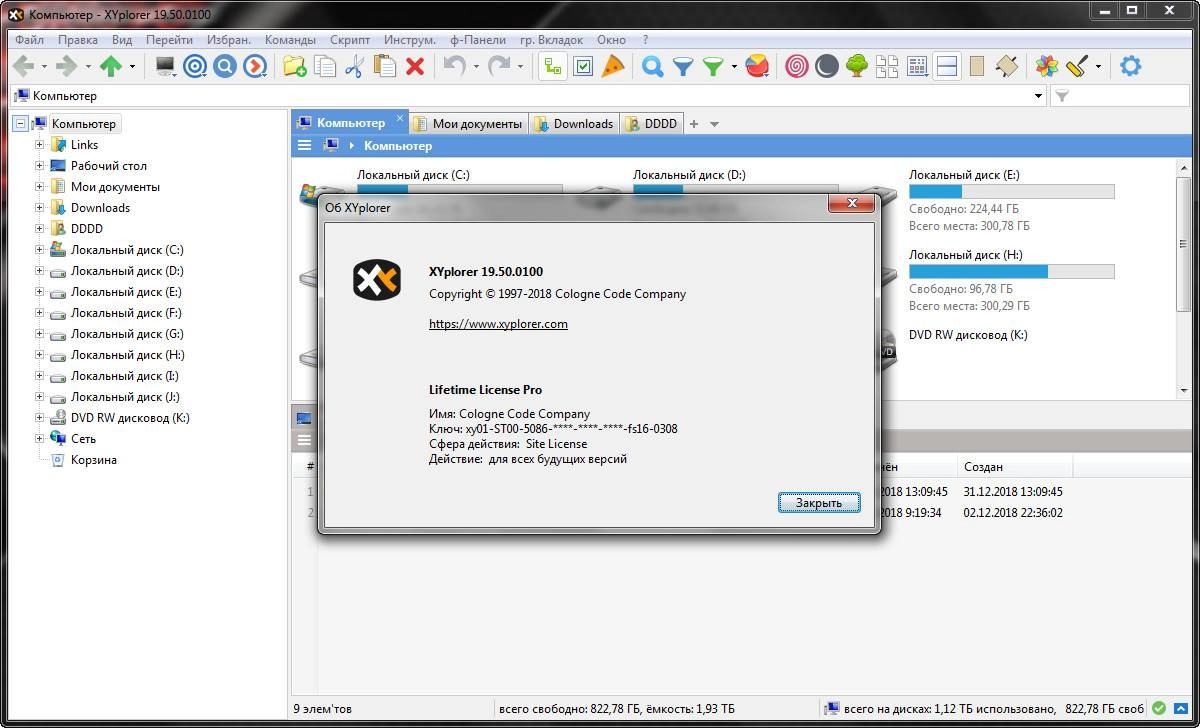This screenshot has width=1200, height=728.
Task: Open the ф-Панели menu
Action: click(478, 40)
